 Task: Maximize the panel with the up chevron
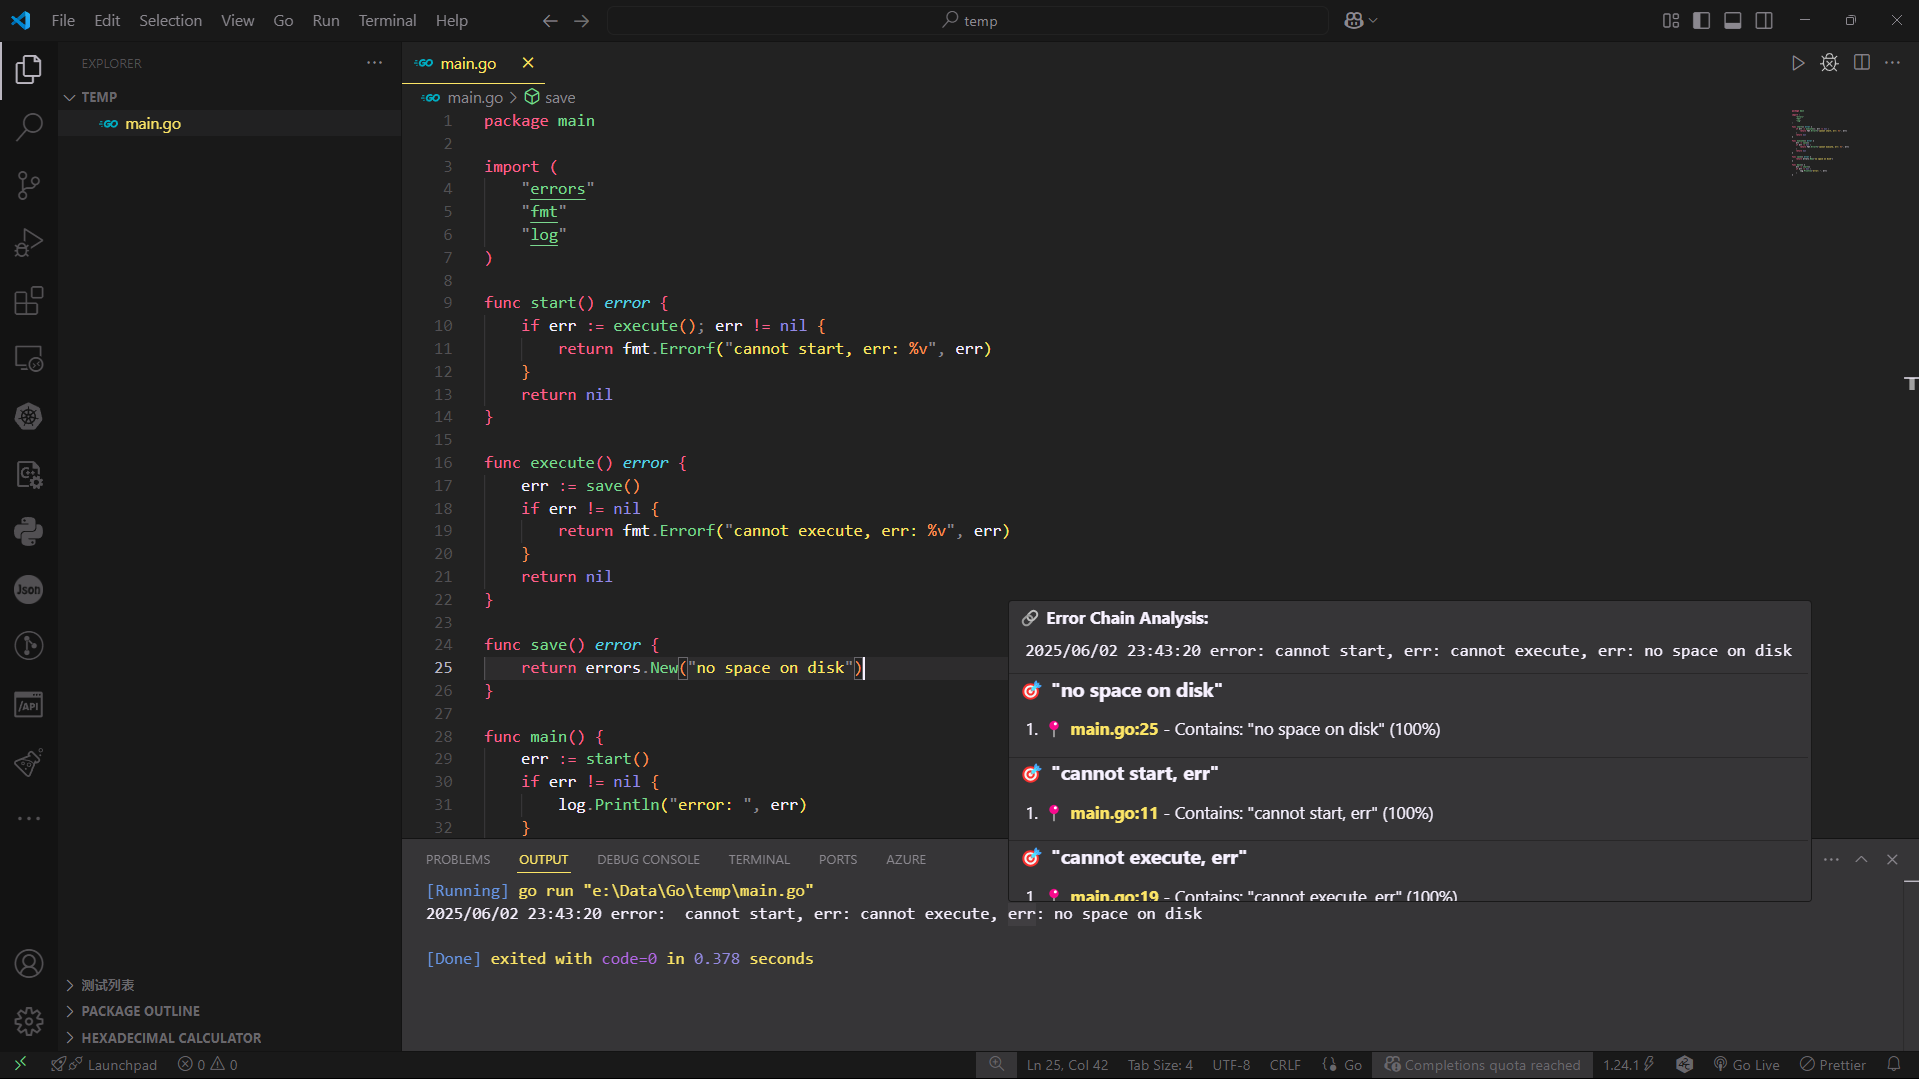(x=1861, y=859)
